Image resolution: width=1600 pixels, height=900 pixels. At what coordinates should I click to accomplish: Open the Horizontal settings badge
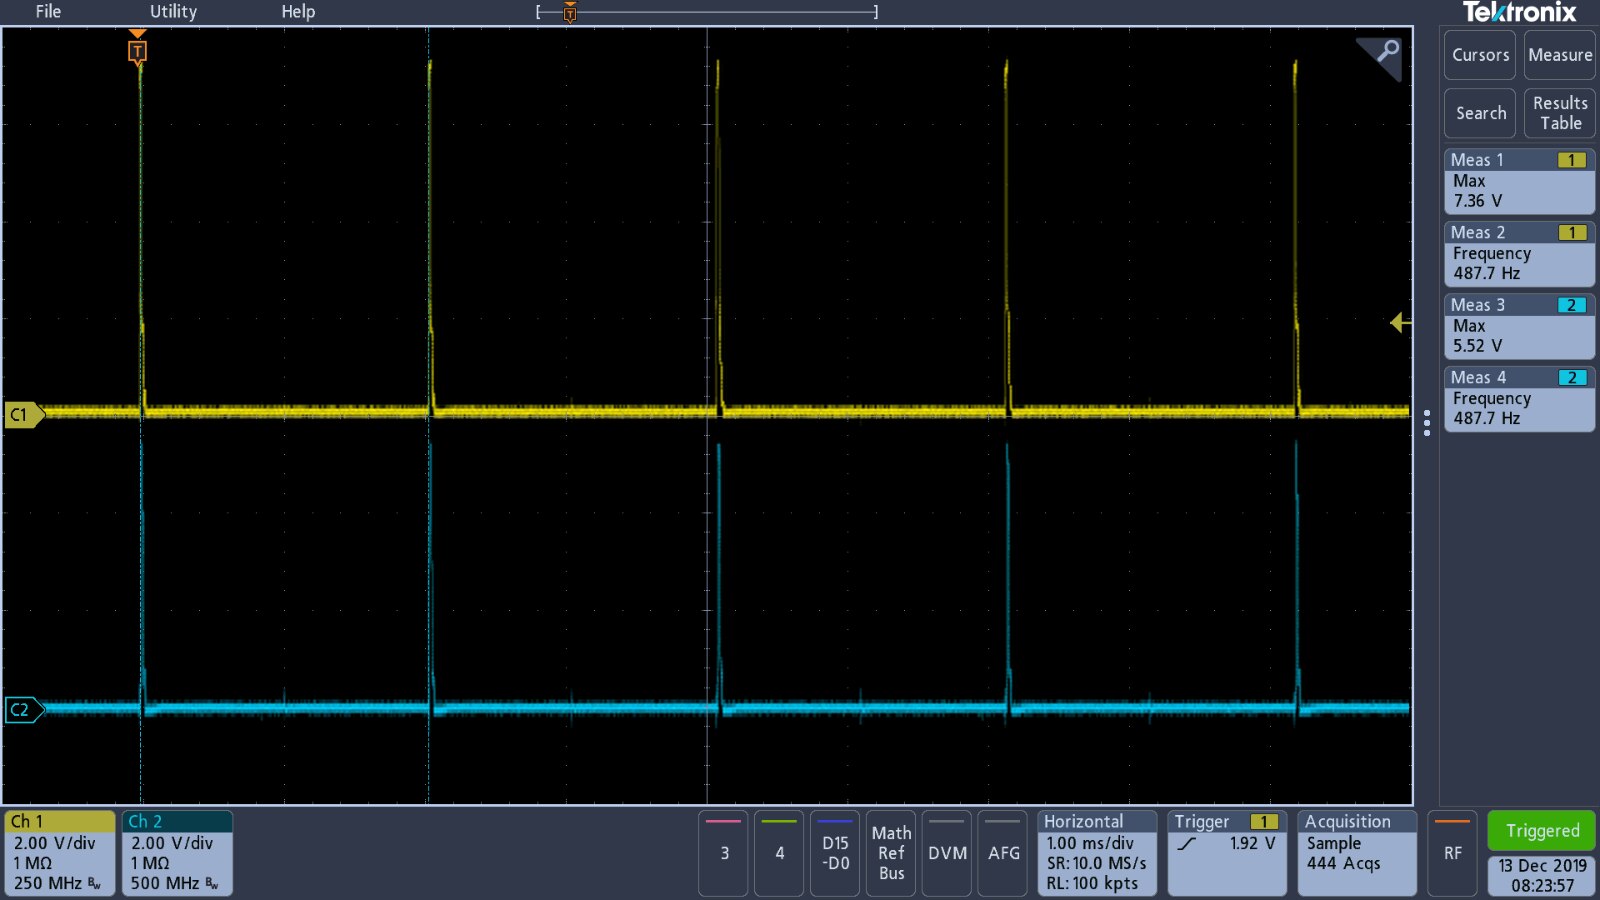click(x=1096, y=853)
